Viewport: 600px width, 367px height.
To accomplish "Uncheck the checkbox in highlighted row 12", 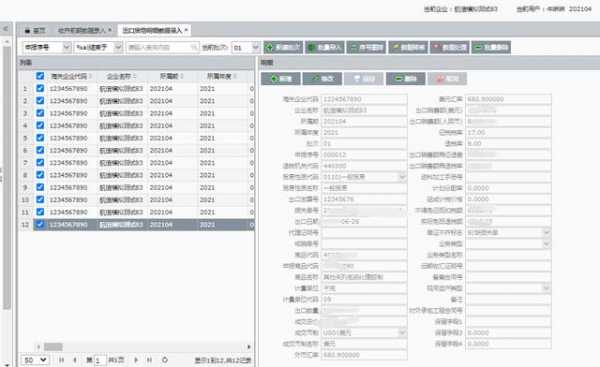I will pos(40,224).
